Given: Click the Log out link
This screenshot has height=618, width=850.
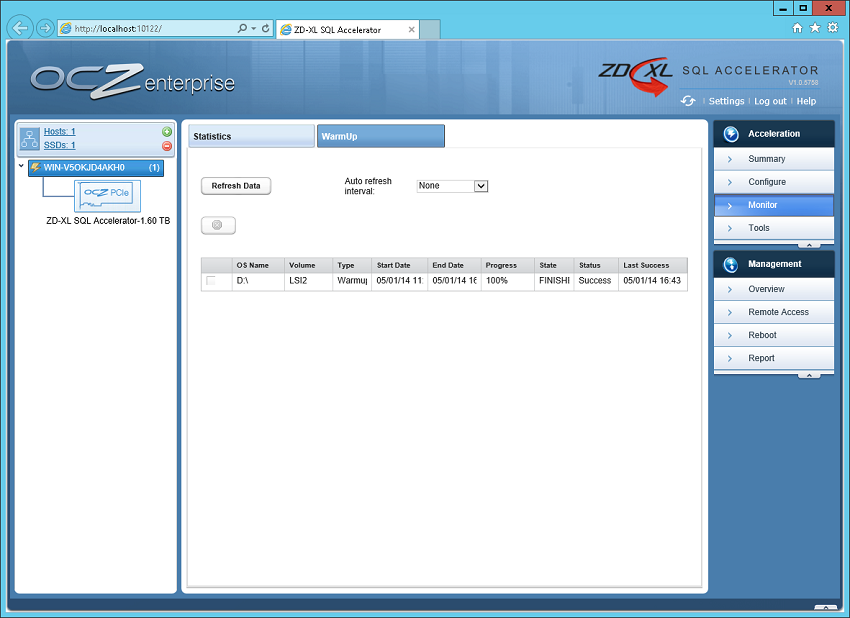Looking at the screenshot, I should point(770,101).
